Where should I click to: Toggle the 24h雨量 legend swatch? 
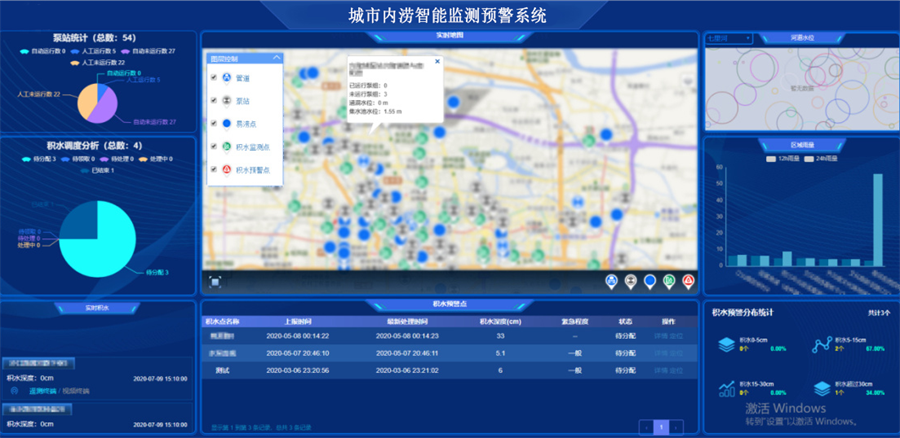809,158
